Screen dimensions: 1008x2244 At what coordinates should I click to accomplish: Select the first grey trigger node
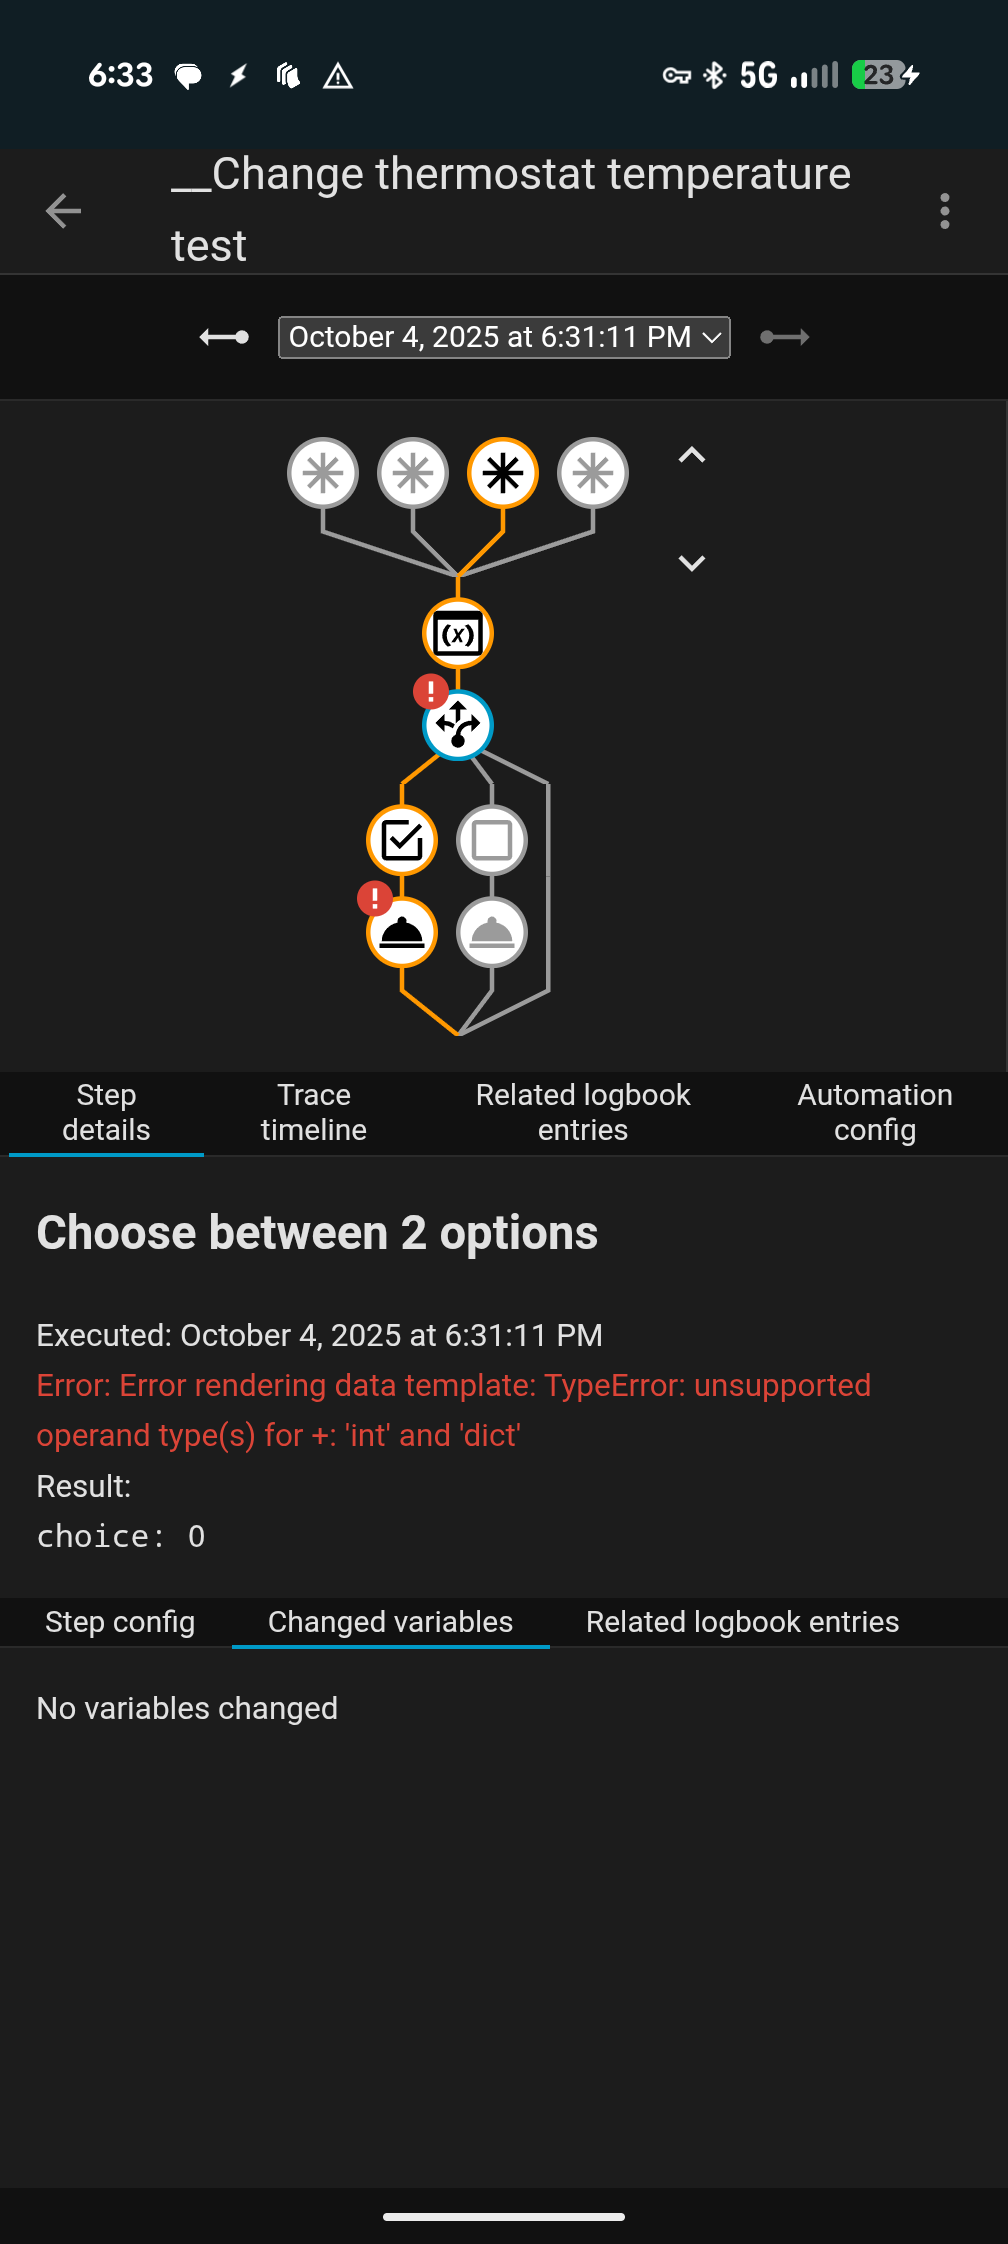tap(323, 473)
